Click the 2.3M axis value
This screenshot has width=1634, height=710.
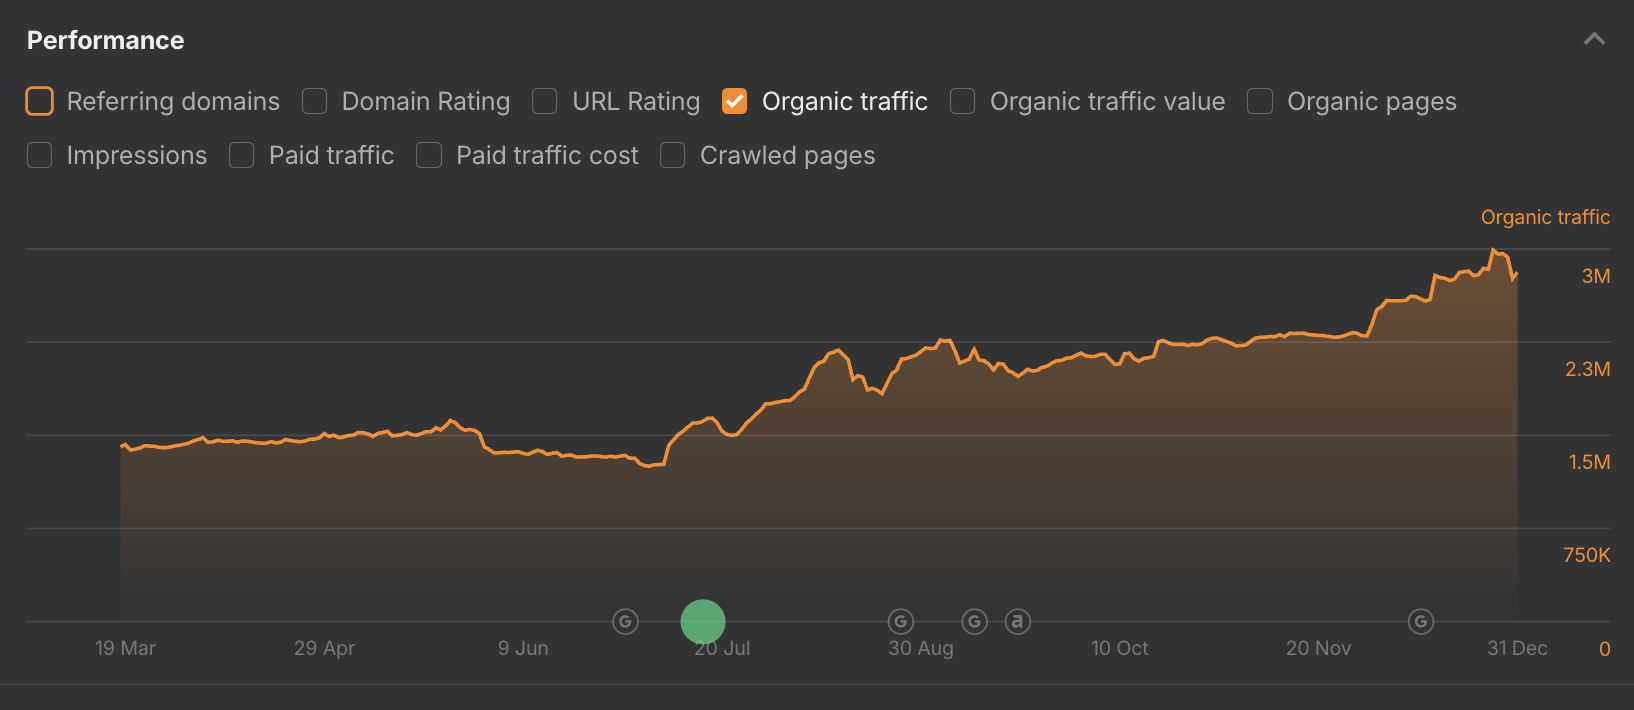1588,369
